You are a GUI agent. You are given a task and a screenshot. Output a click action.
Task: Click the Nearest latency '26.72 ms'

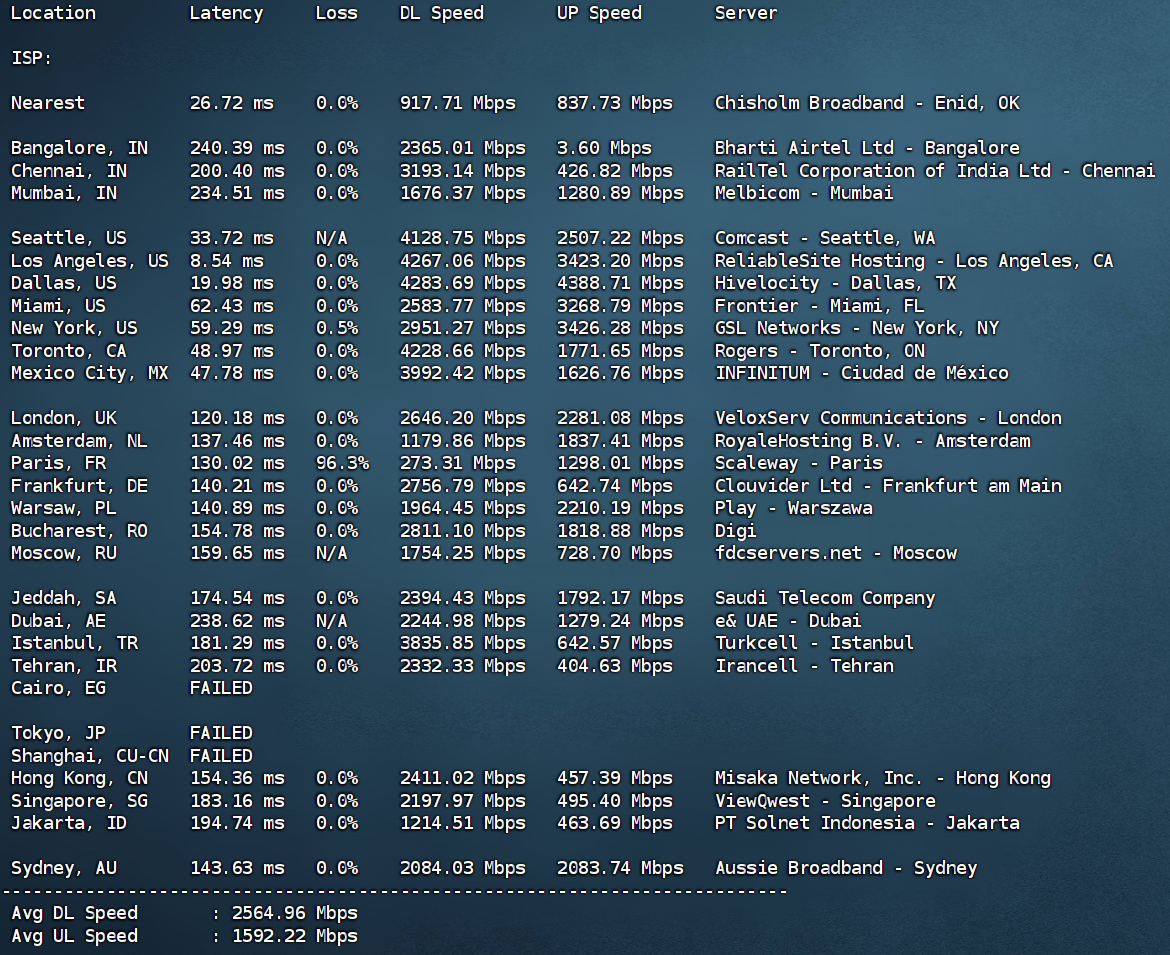(x=231, y=103)
